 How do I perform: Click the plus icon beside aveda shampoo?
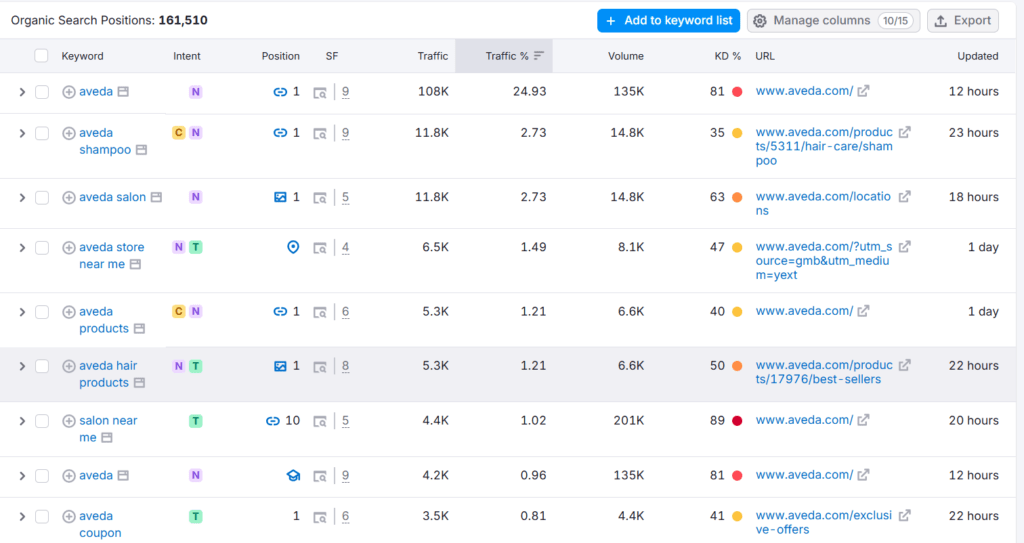tap(69, 133)
